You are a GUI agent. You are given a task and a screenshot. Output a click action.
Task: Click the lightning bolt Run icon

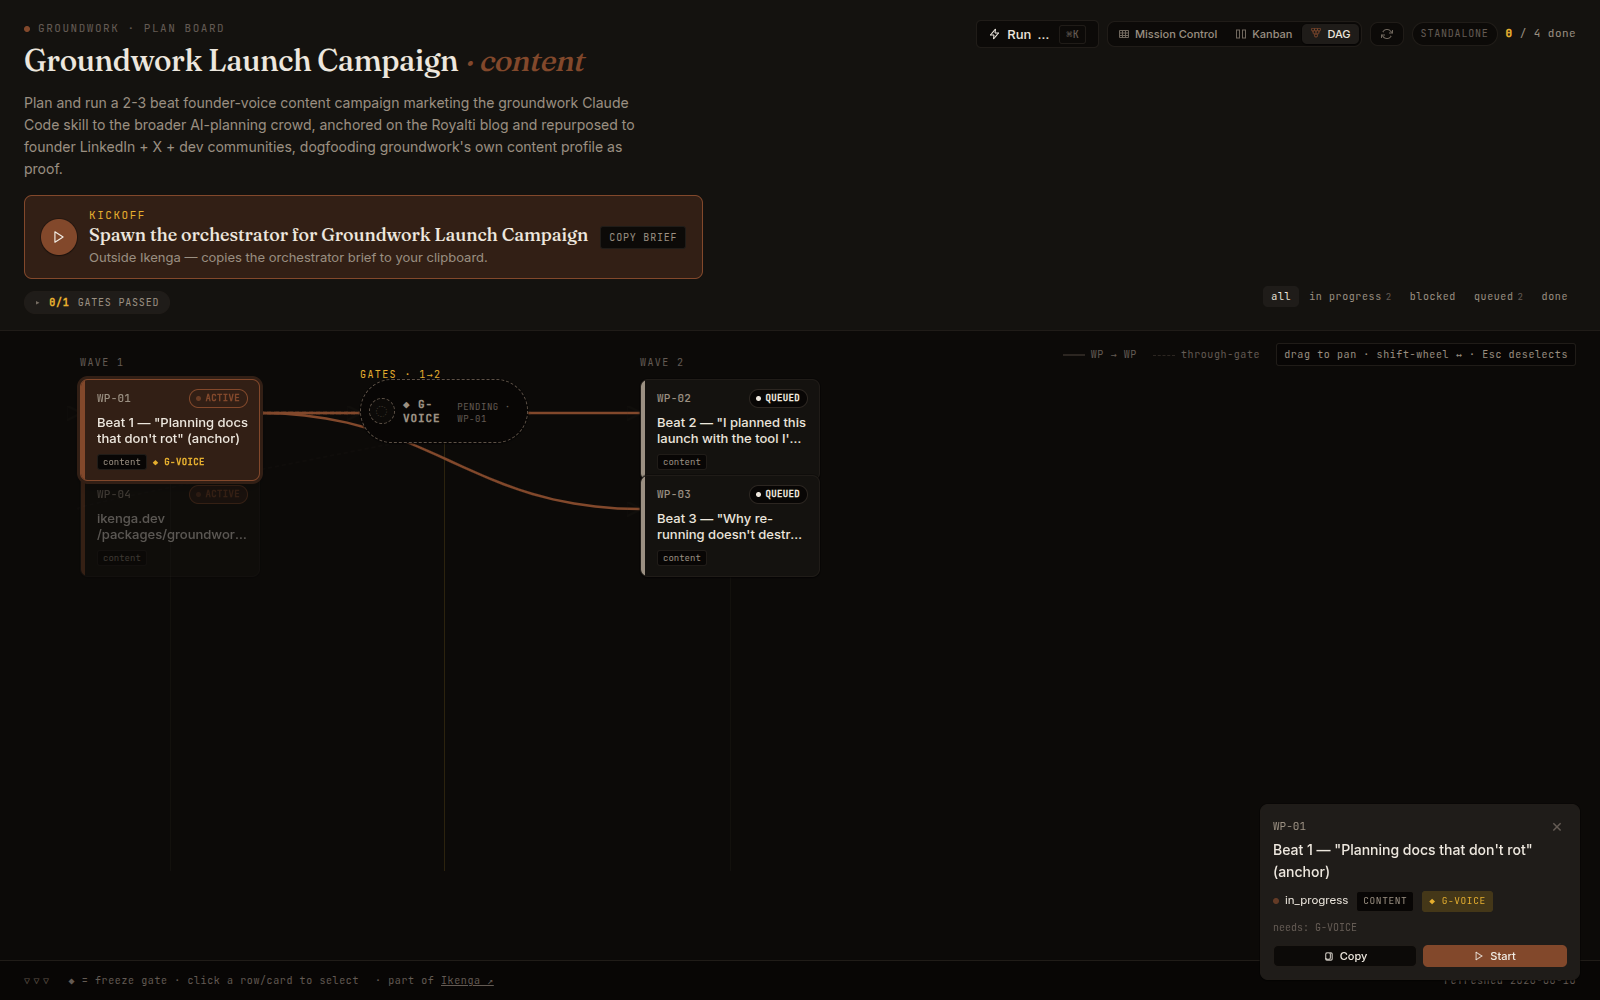click(x=994, y=34)
